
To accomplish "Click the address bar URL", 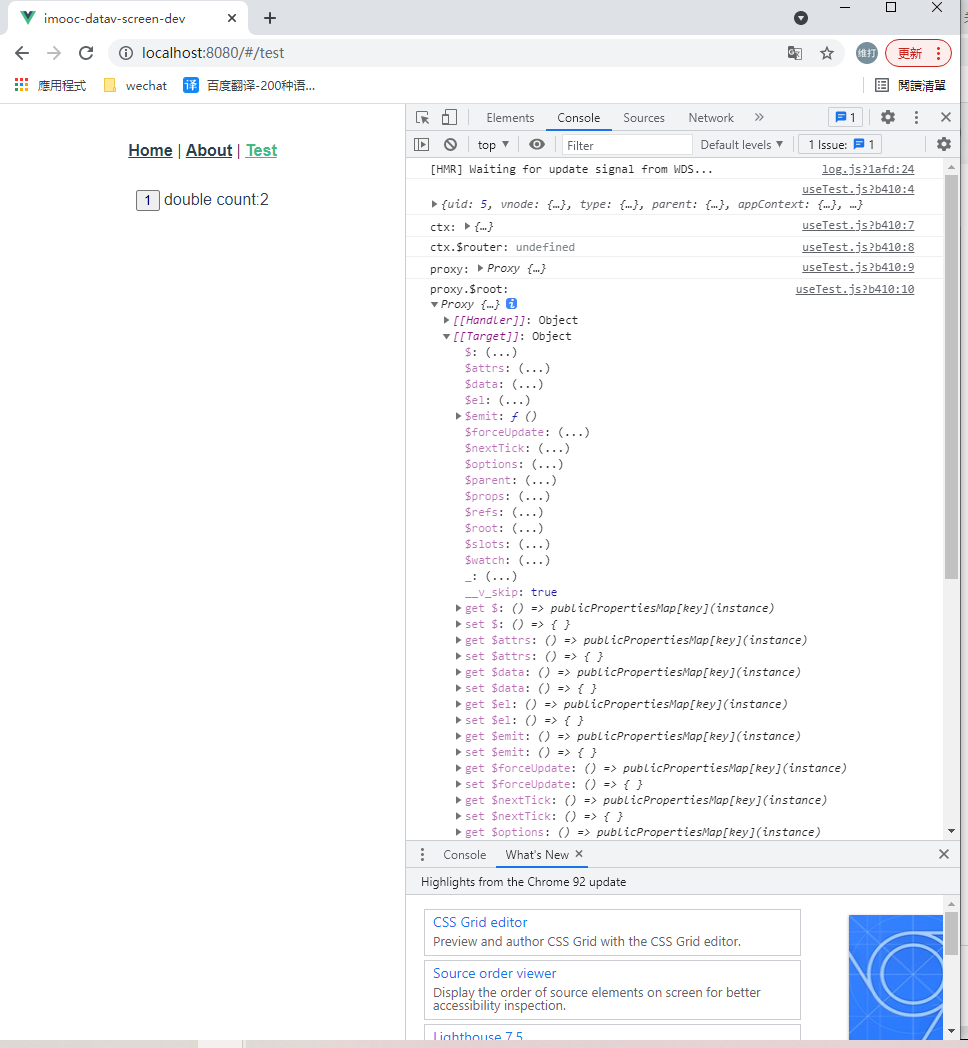I will 213,53.
